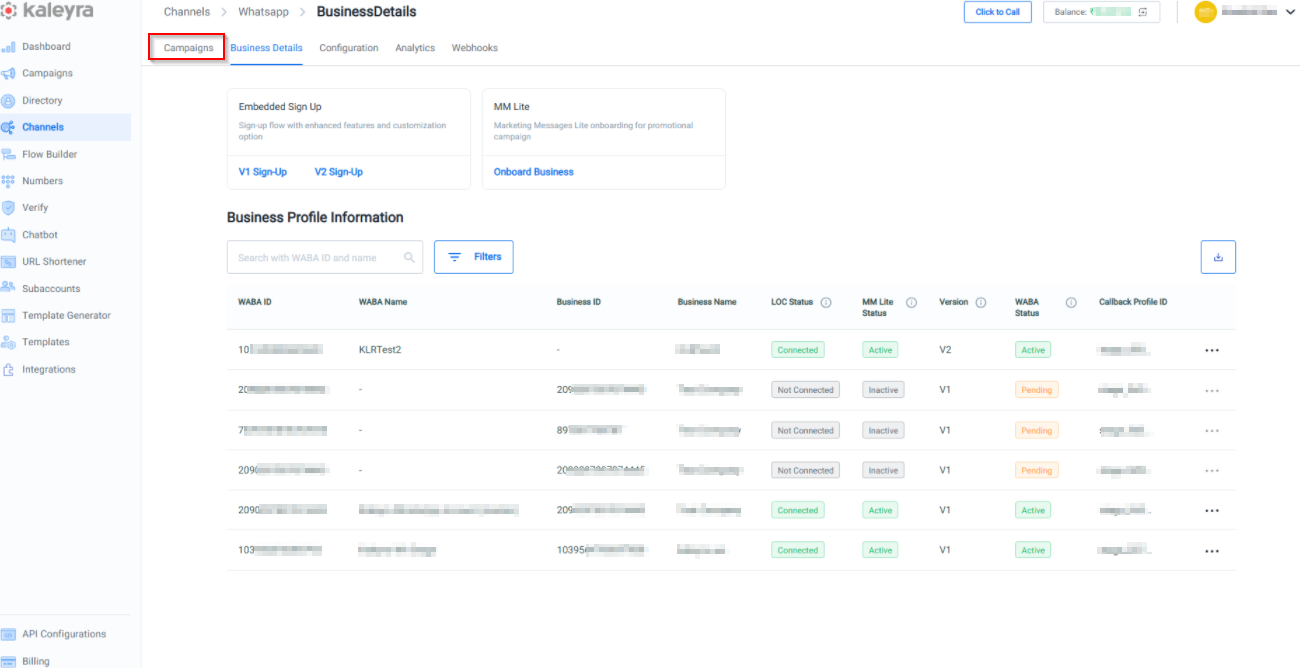The width and height of the screenshot is (1300, 668).
Task: Open the Numbers keypad icon
Action: point(9,181)
